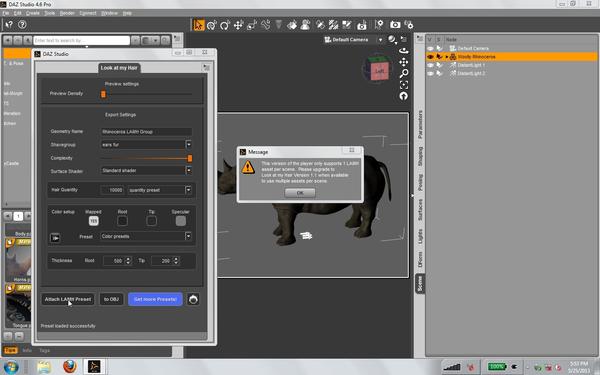Select the figure Region Navigator tool
Image resolution: width=600 pixels, height=375 pixels.
click(x=305, y=25)
